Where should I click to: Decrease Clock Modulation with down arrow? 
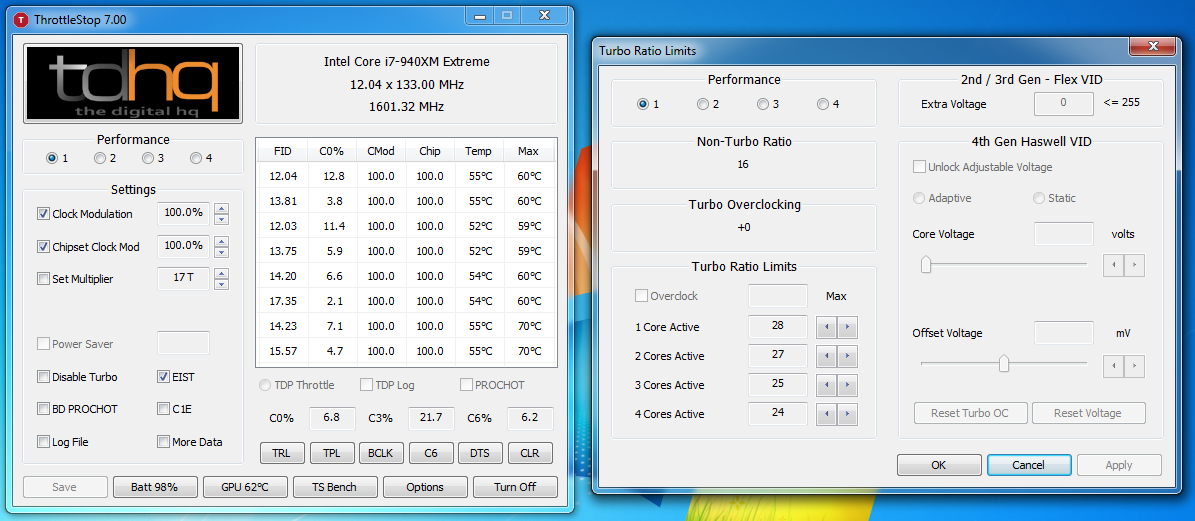222,219
